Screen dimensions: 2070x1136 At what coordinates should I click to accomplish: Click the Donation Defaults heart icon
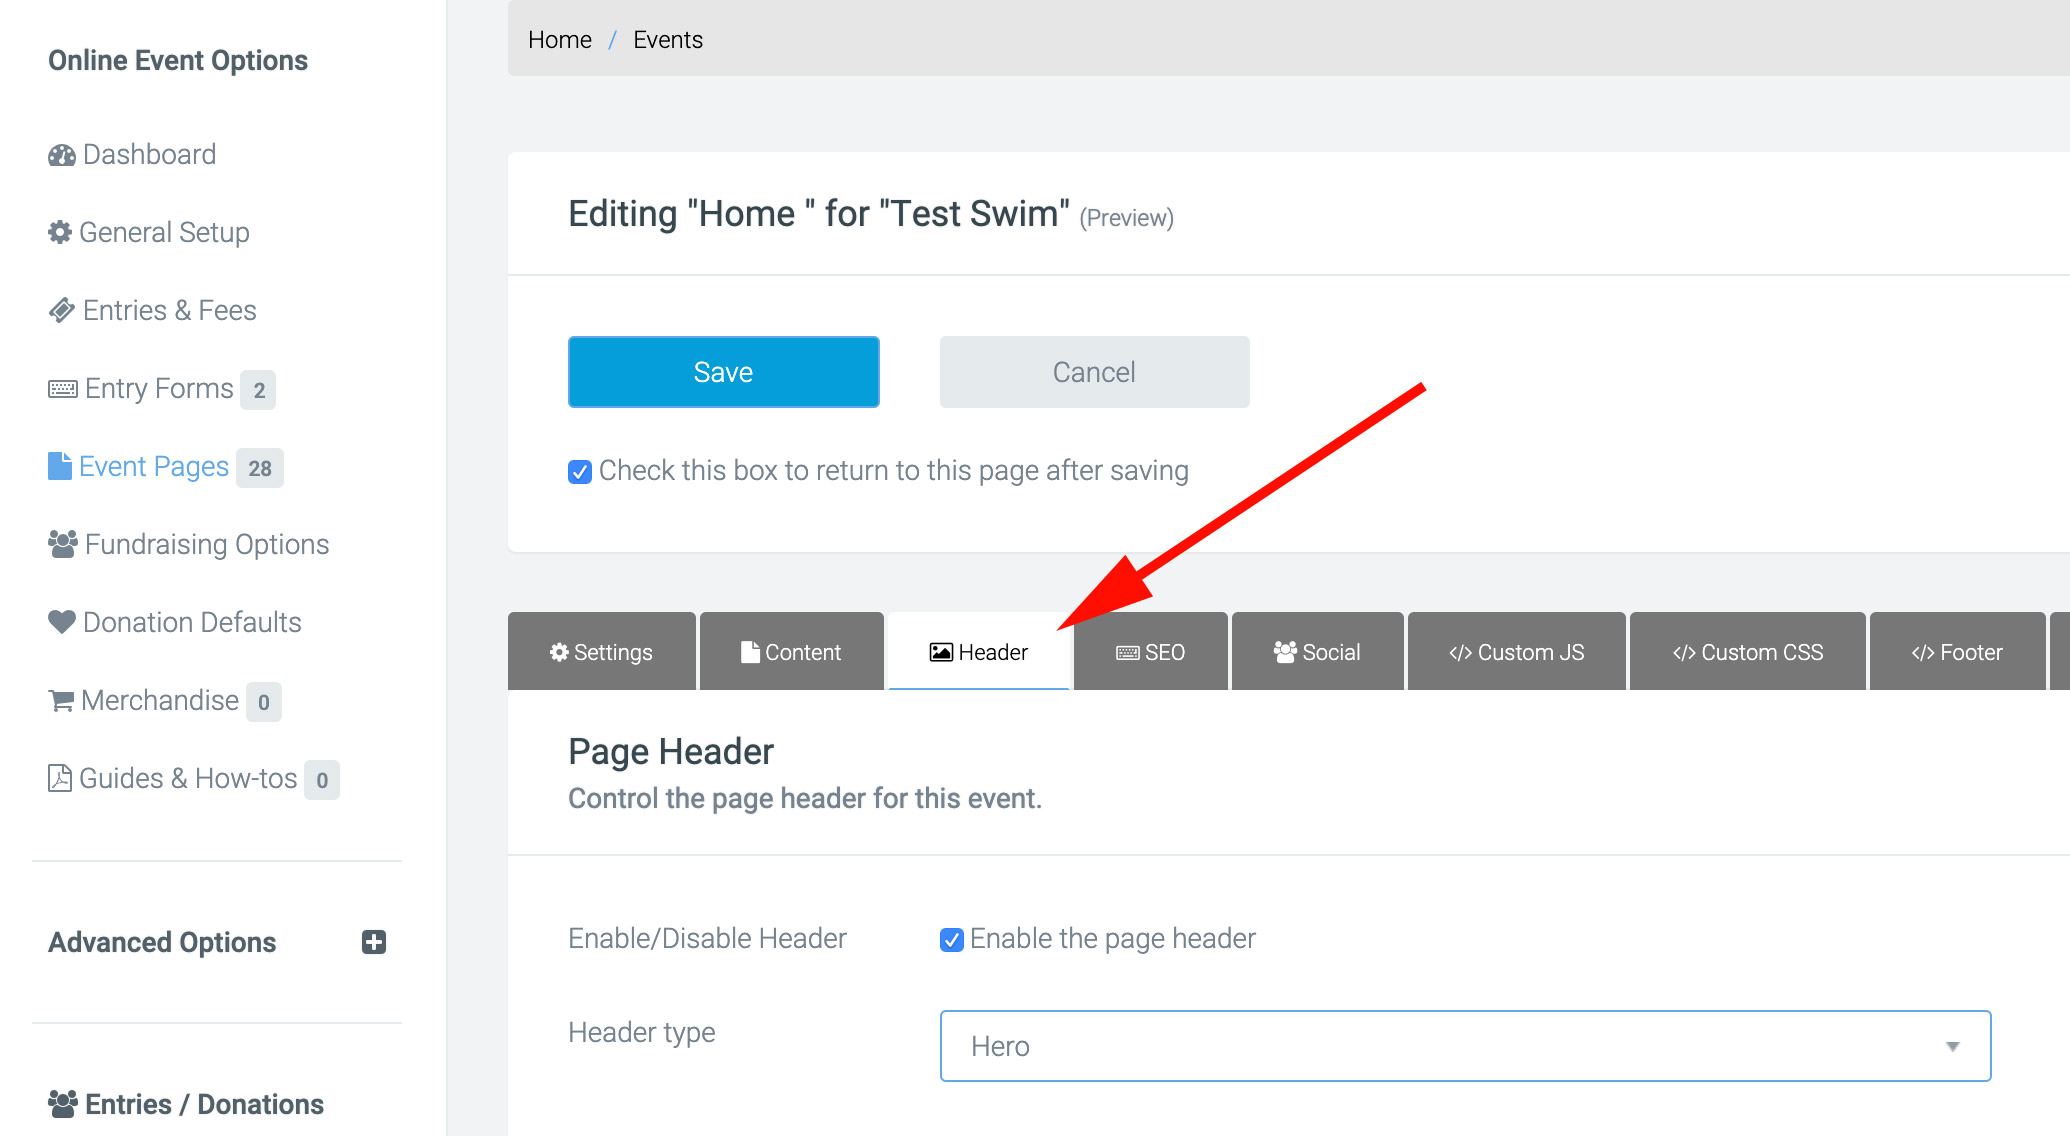[61, 622]
